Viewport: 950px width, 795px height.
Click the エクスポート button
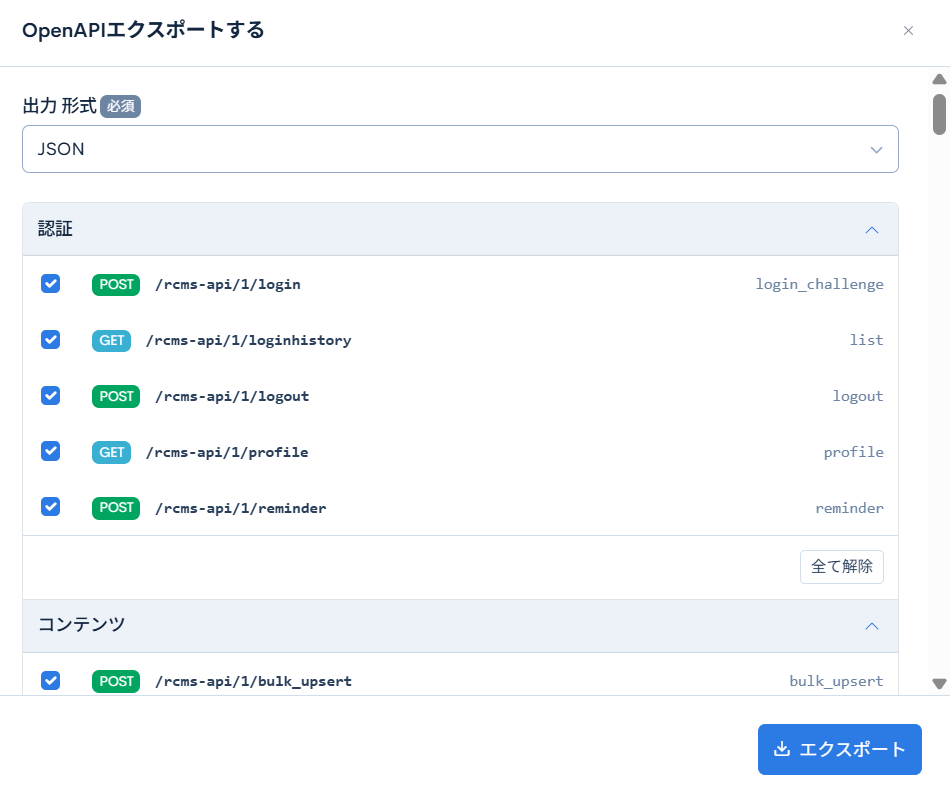[840, 749]
